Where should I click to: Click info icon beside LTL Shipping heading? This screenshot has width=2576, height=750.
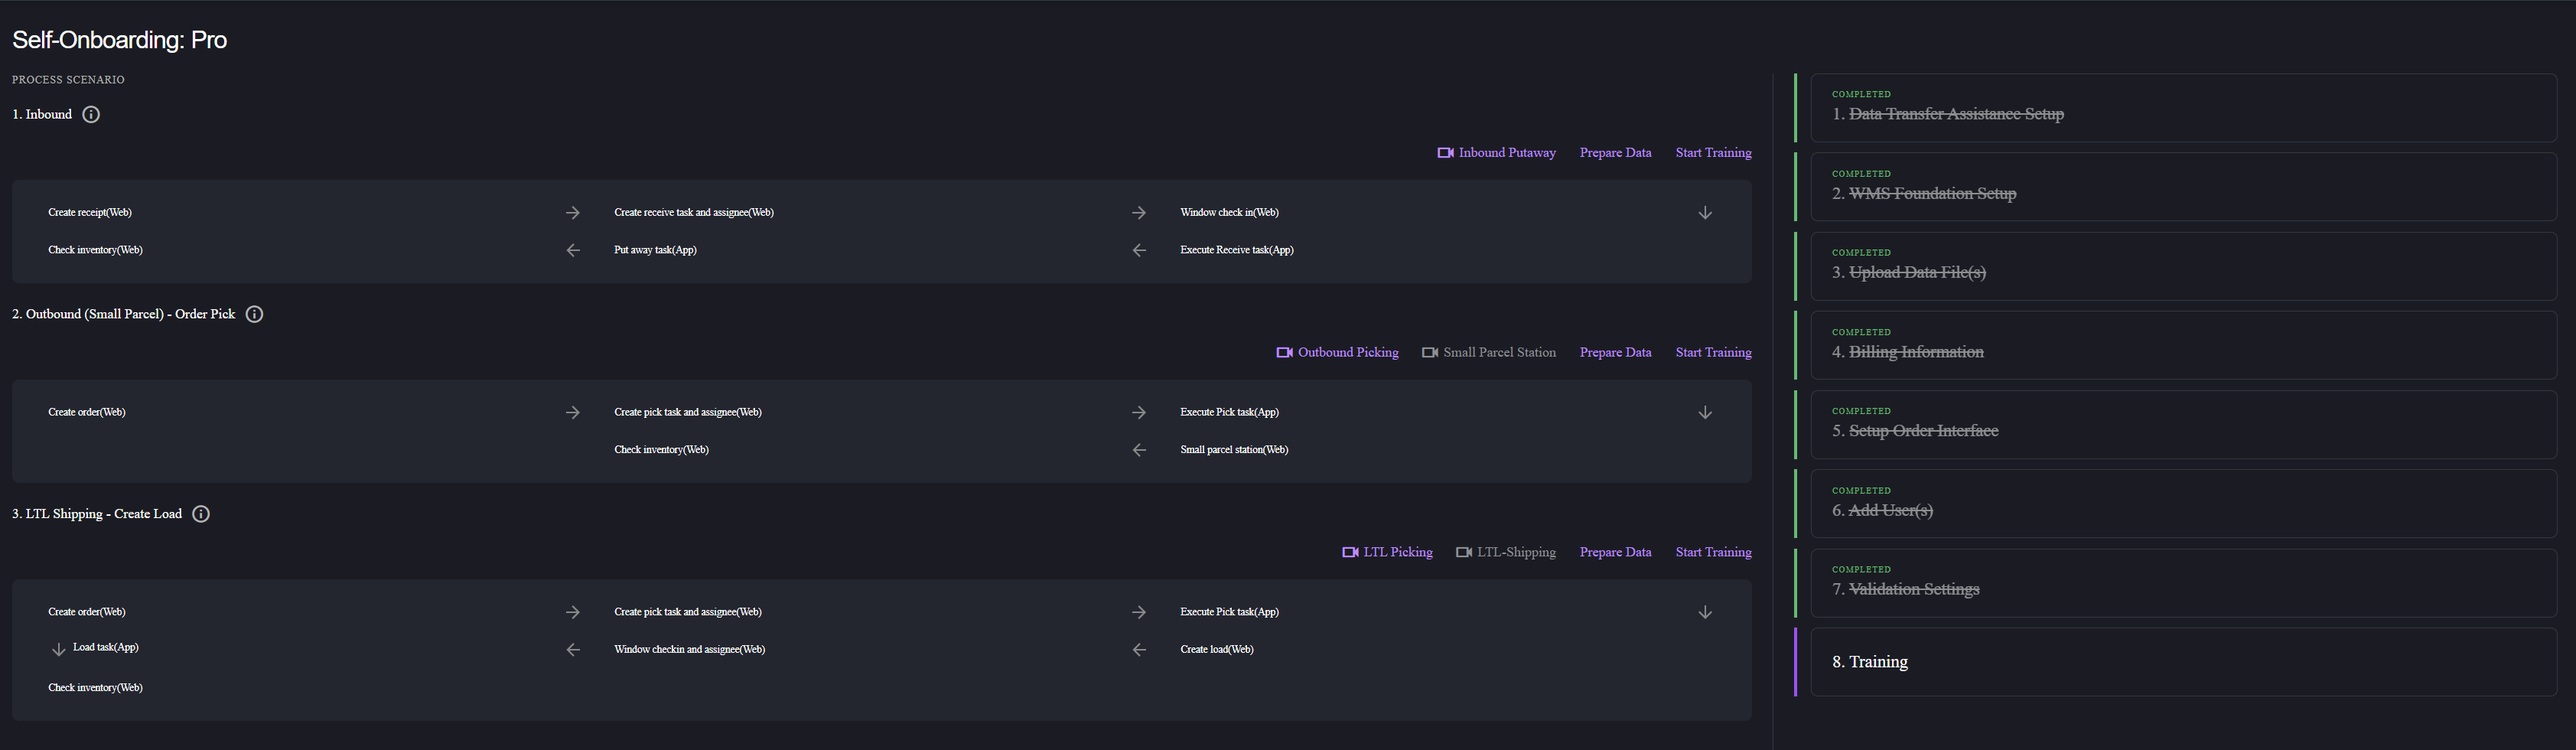pos(201,514)
